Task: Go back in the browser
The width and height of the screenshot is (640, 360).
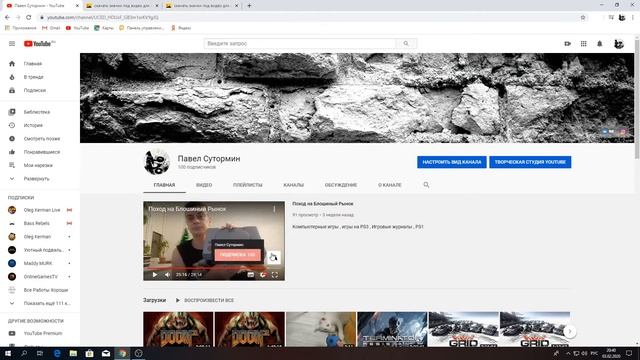Action: 7,18
